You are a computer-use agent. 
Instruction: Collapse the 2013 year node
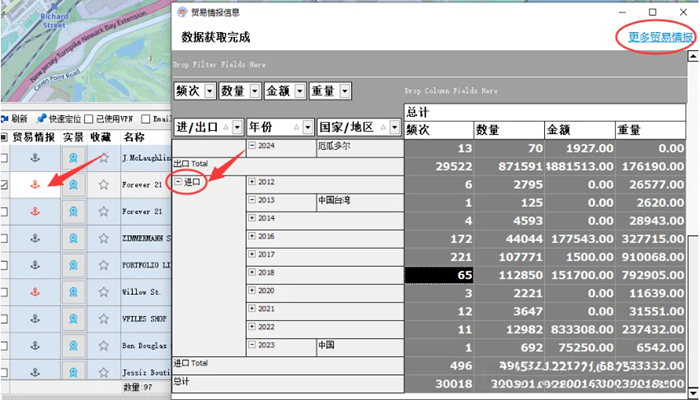[252, 200]
